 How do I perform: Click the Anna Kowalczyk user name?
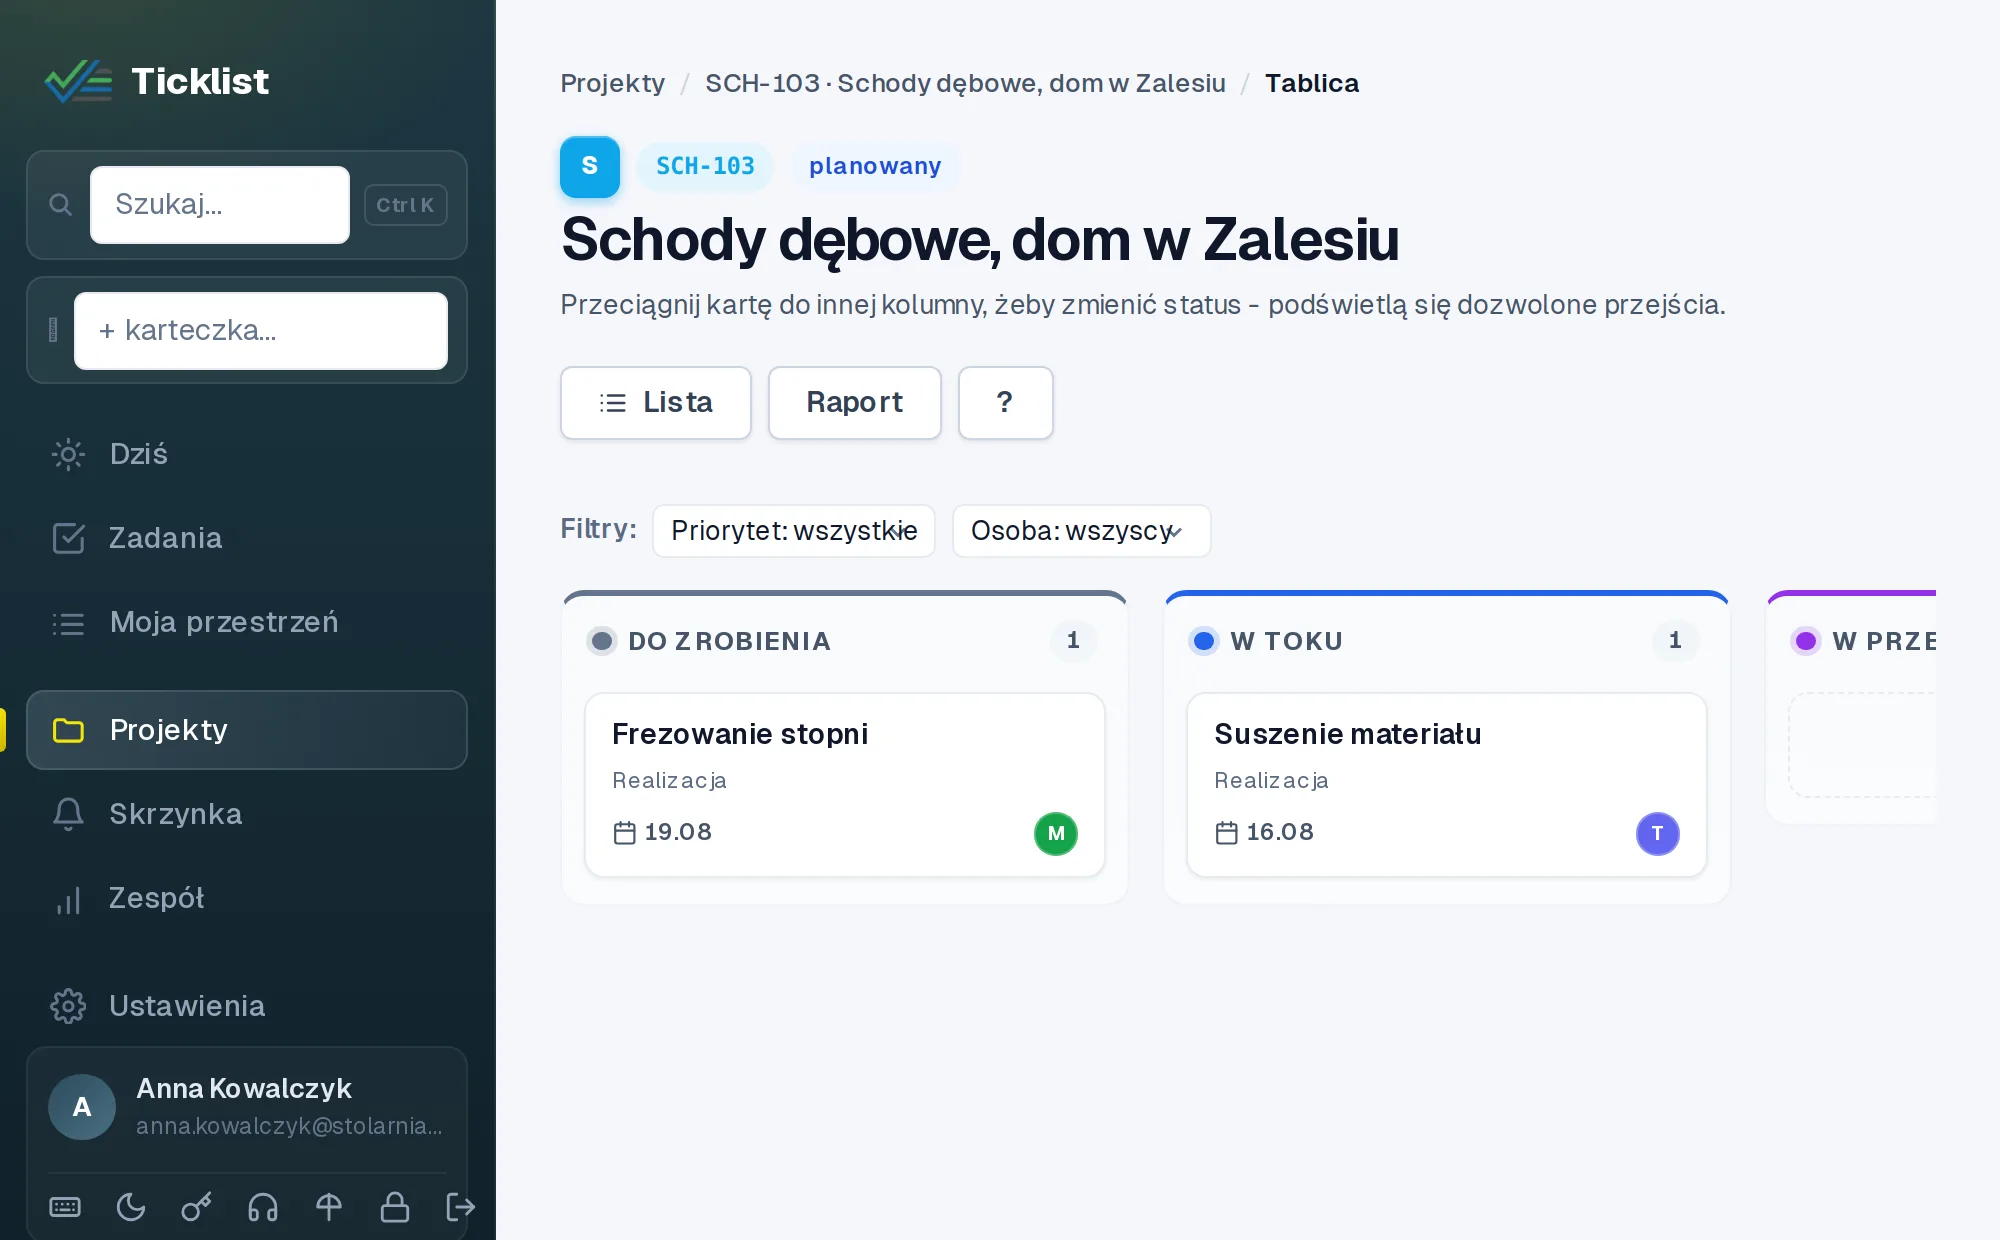[x=244, y=1088]
